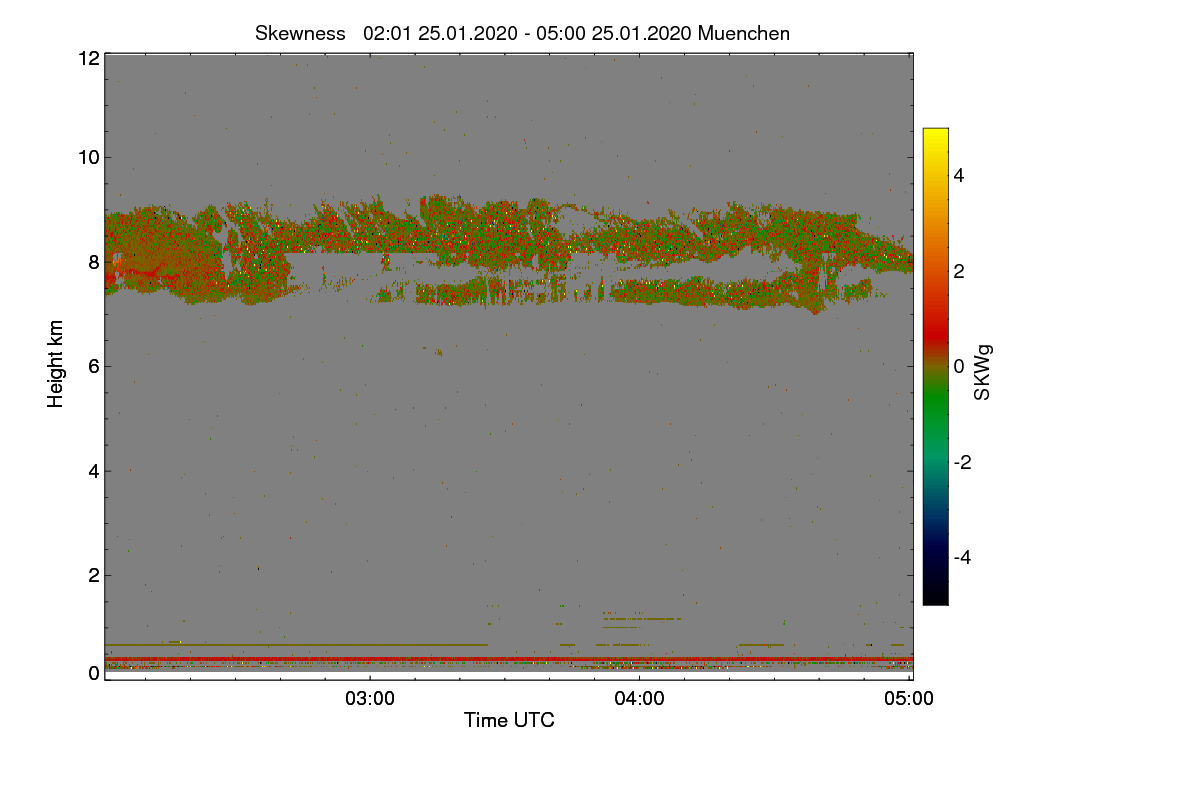Click height axis tick label 6
The height and width of the screenshot is (800, 1200).
click(93, 366)
